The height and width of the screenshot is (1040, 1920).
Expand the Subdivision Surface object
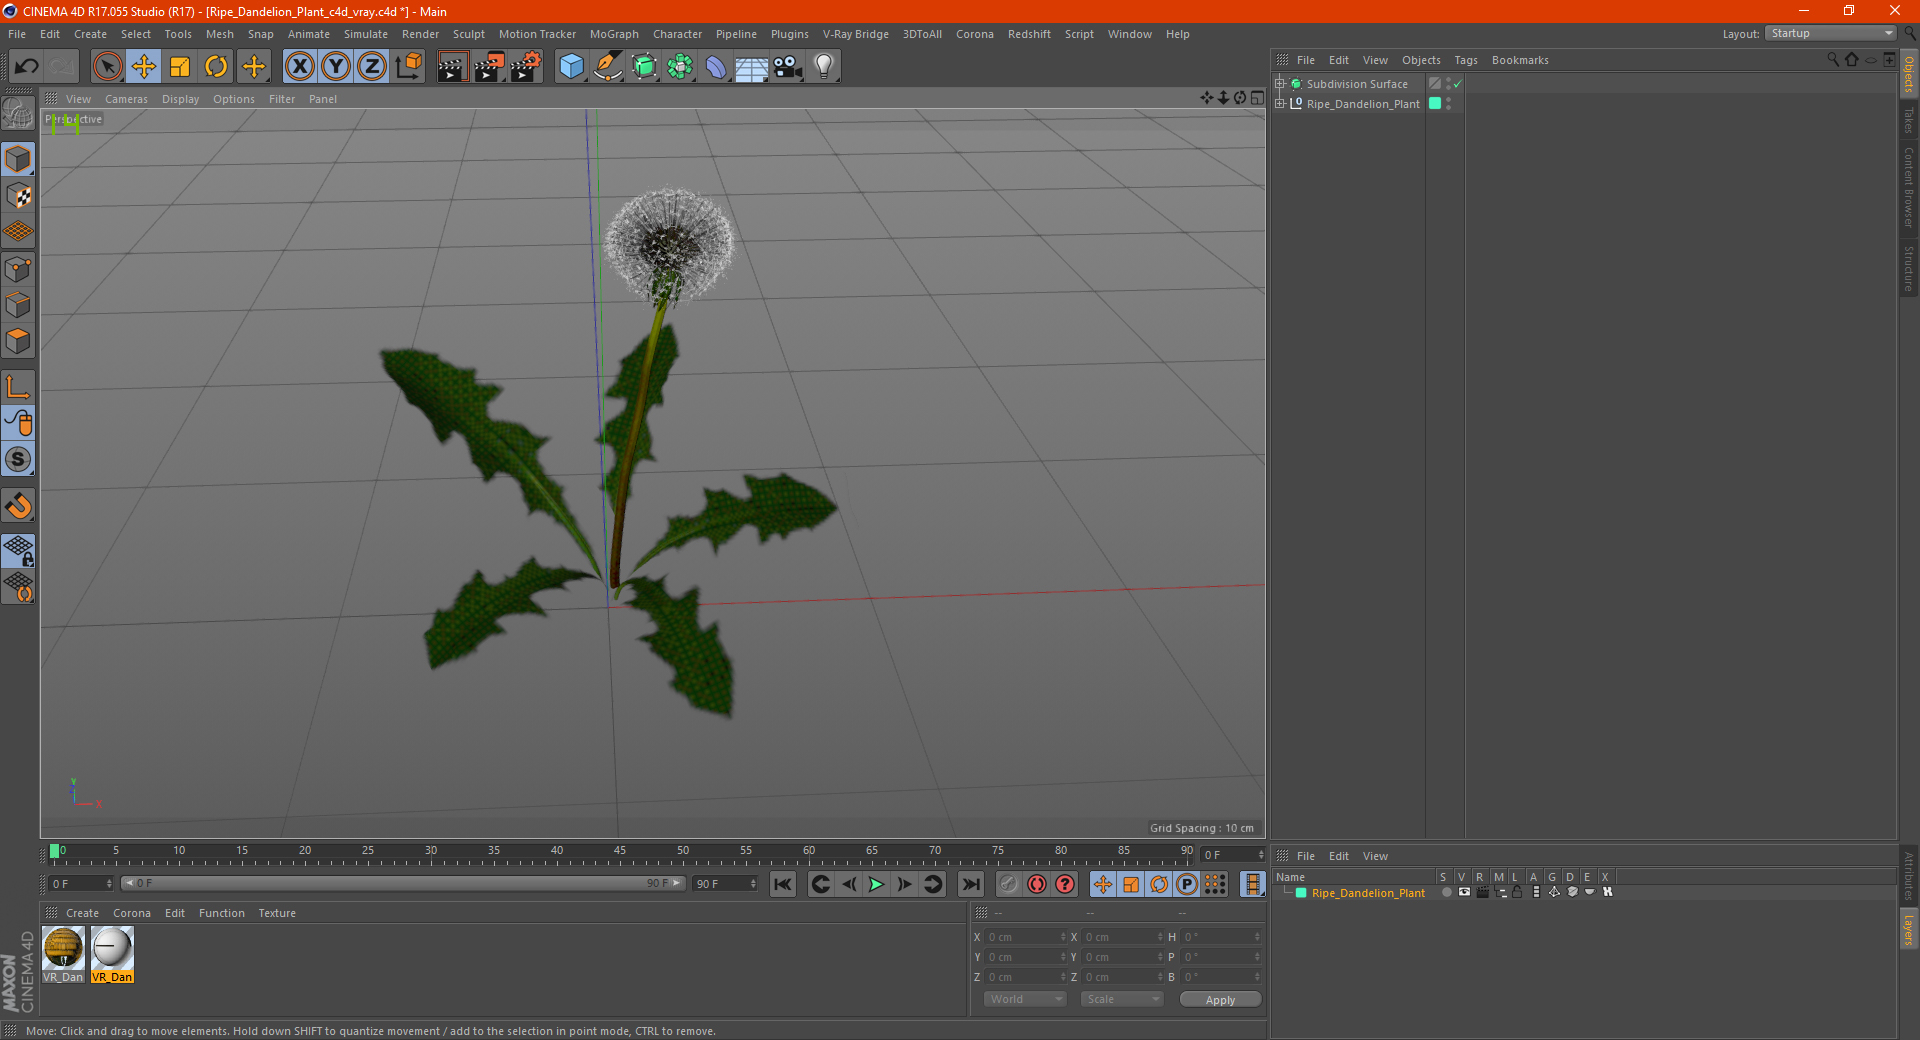tap(1280, 84)
